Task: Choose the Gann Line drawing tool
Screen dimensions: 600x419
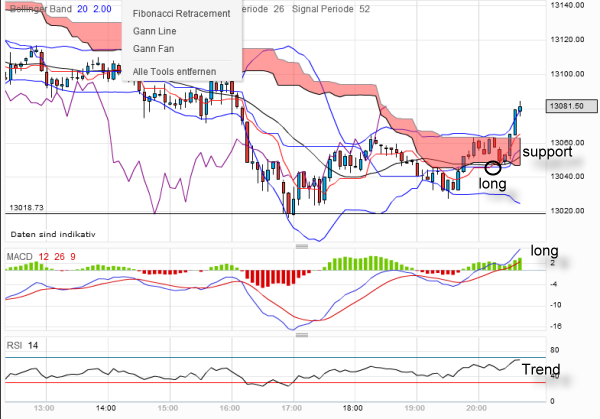Action: (x=155, y=31)
